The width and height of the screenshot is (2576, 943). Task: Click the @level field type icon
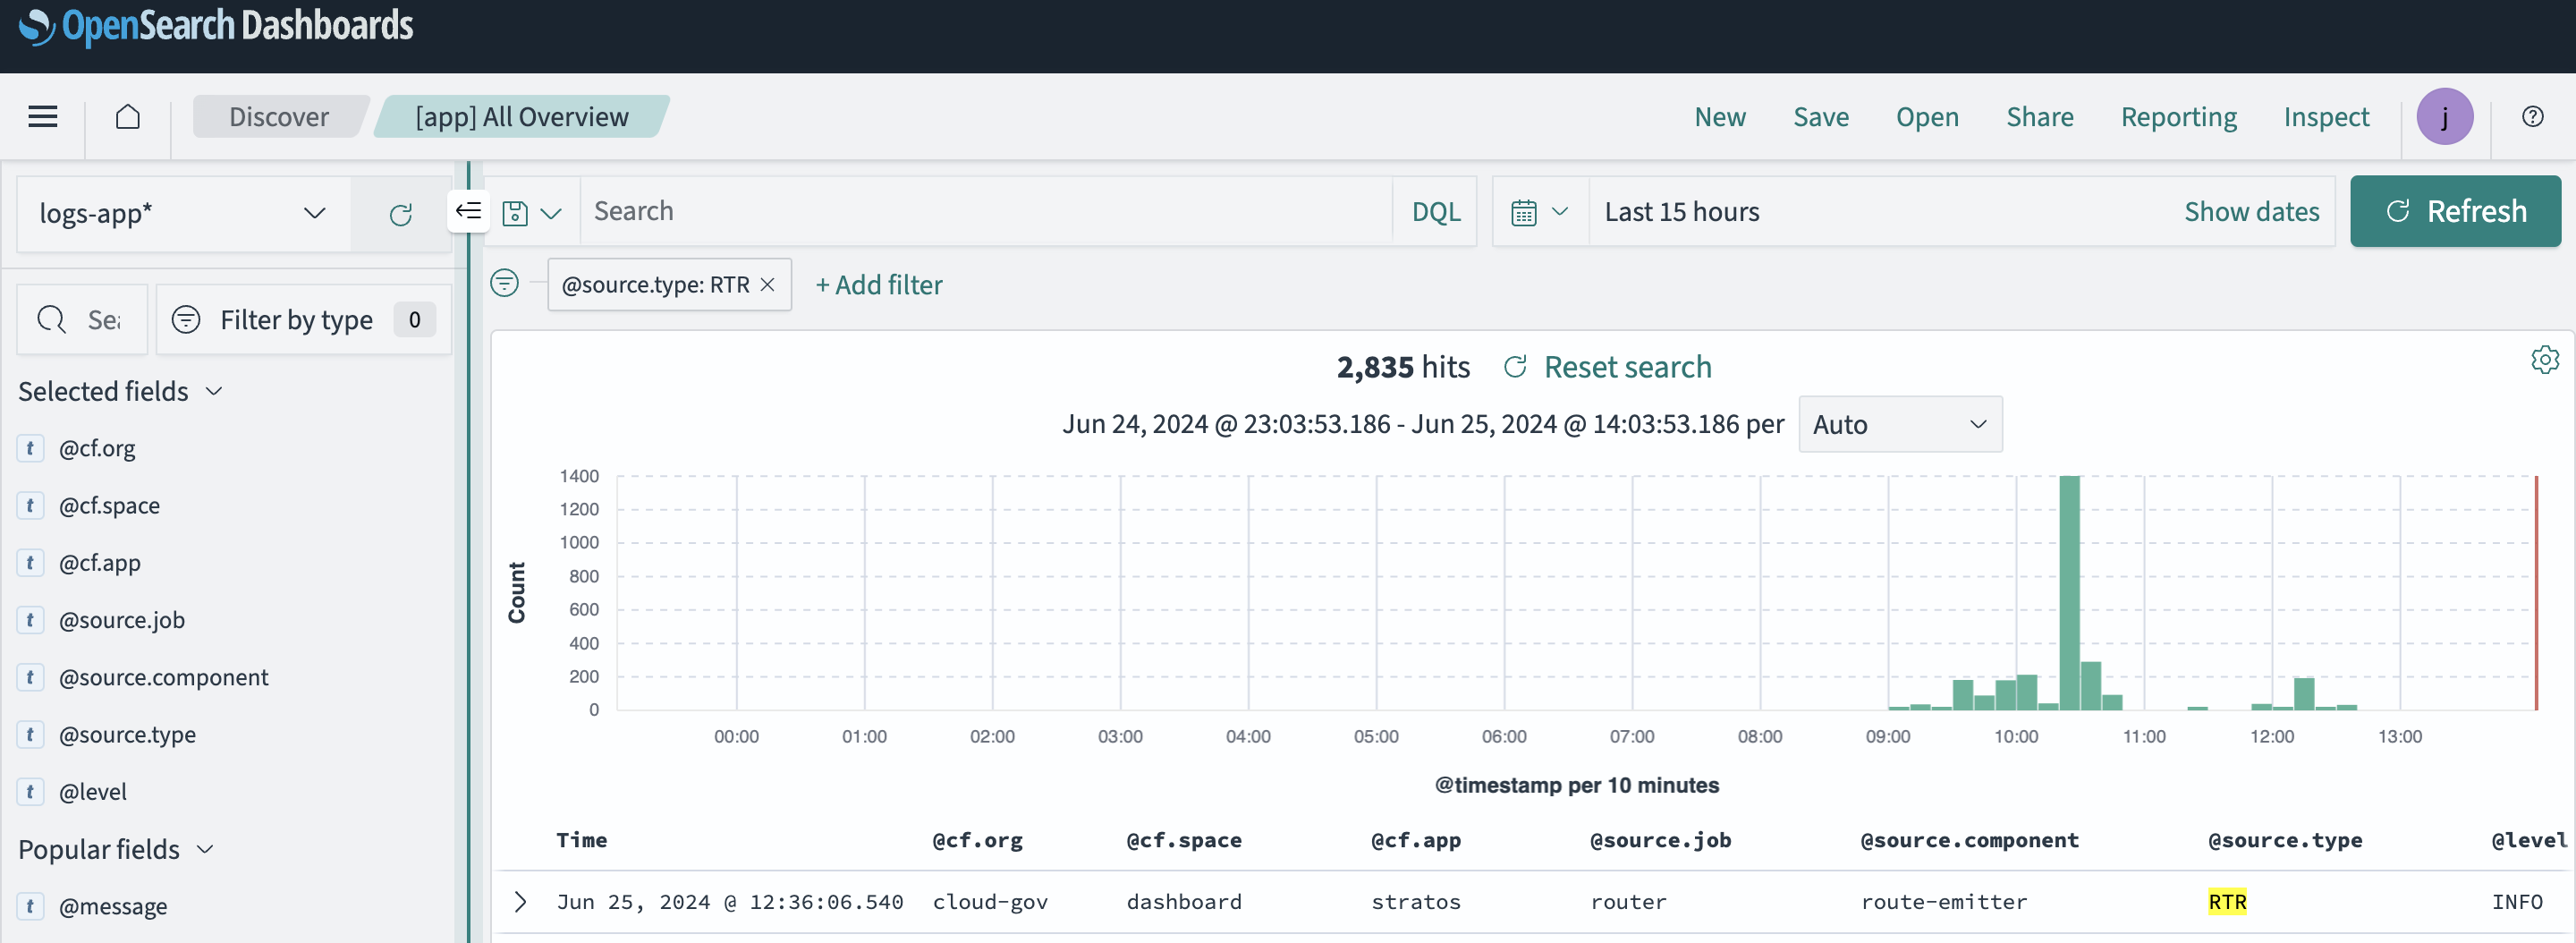30,792
